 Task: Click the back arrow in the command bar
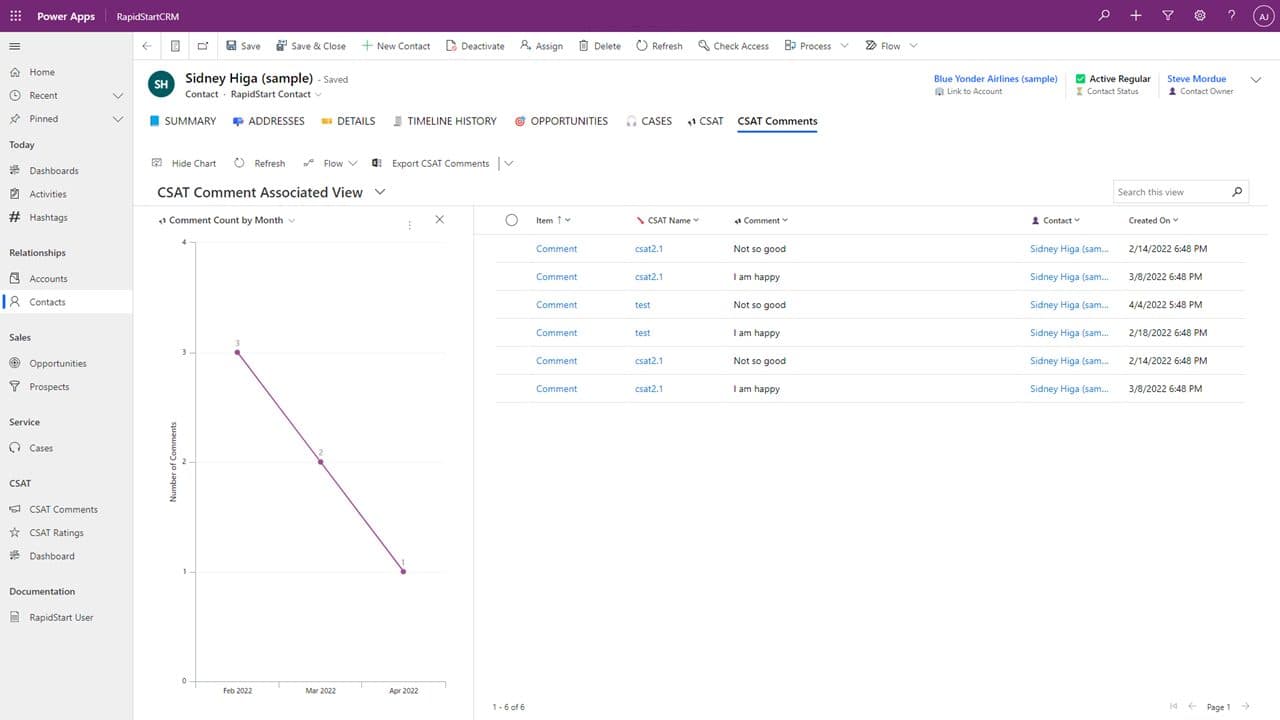147,46
